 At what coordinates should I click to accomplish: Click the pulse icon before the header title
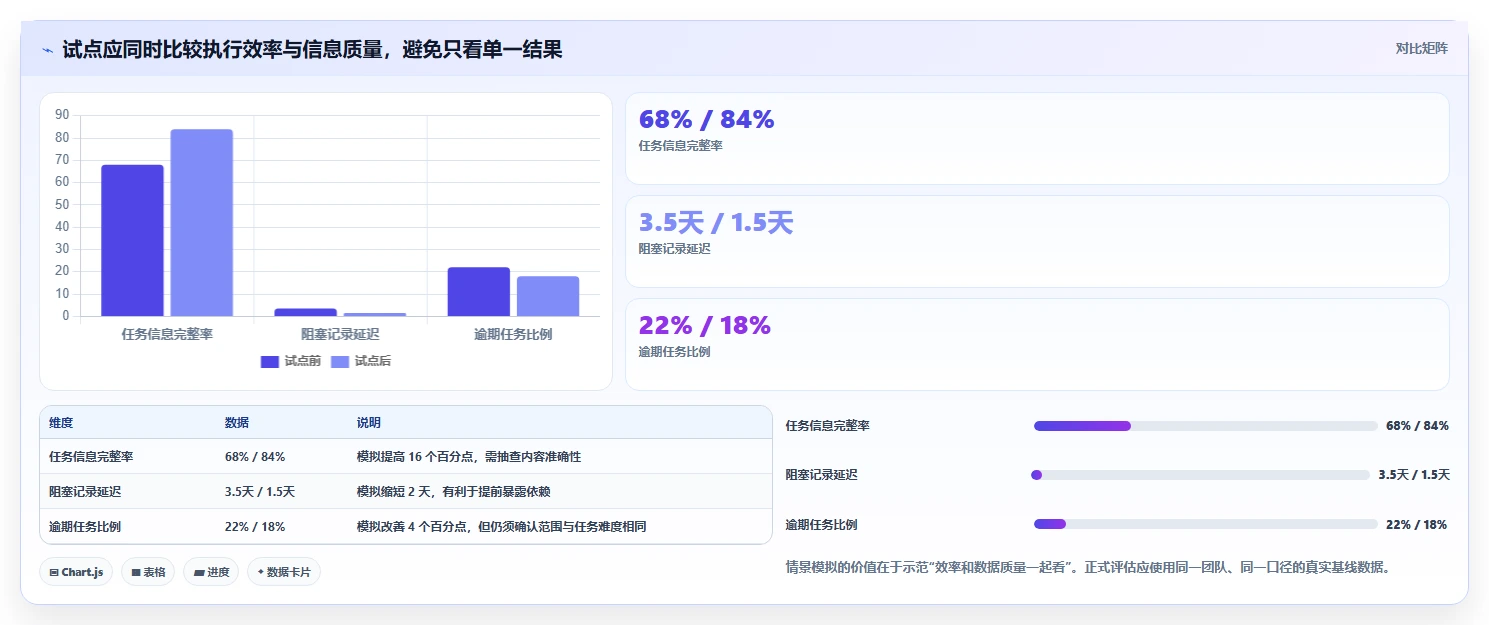coord(47,50)
